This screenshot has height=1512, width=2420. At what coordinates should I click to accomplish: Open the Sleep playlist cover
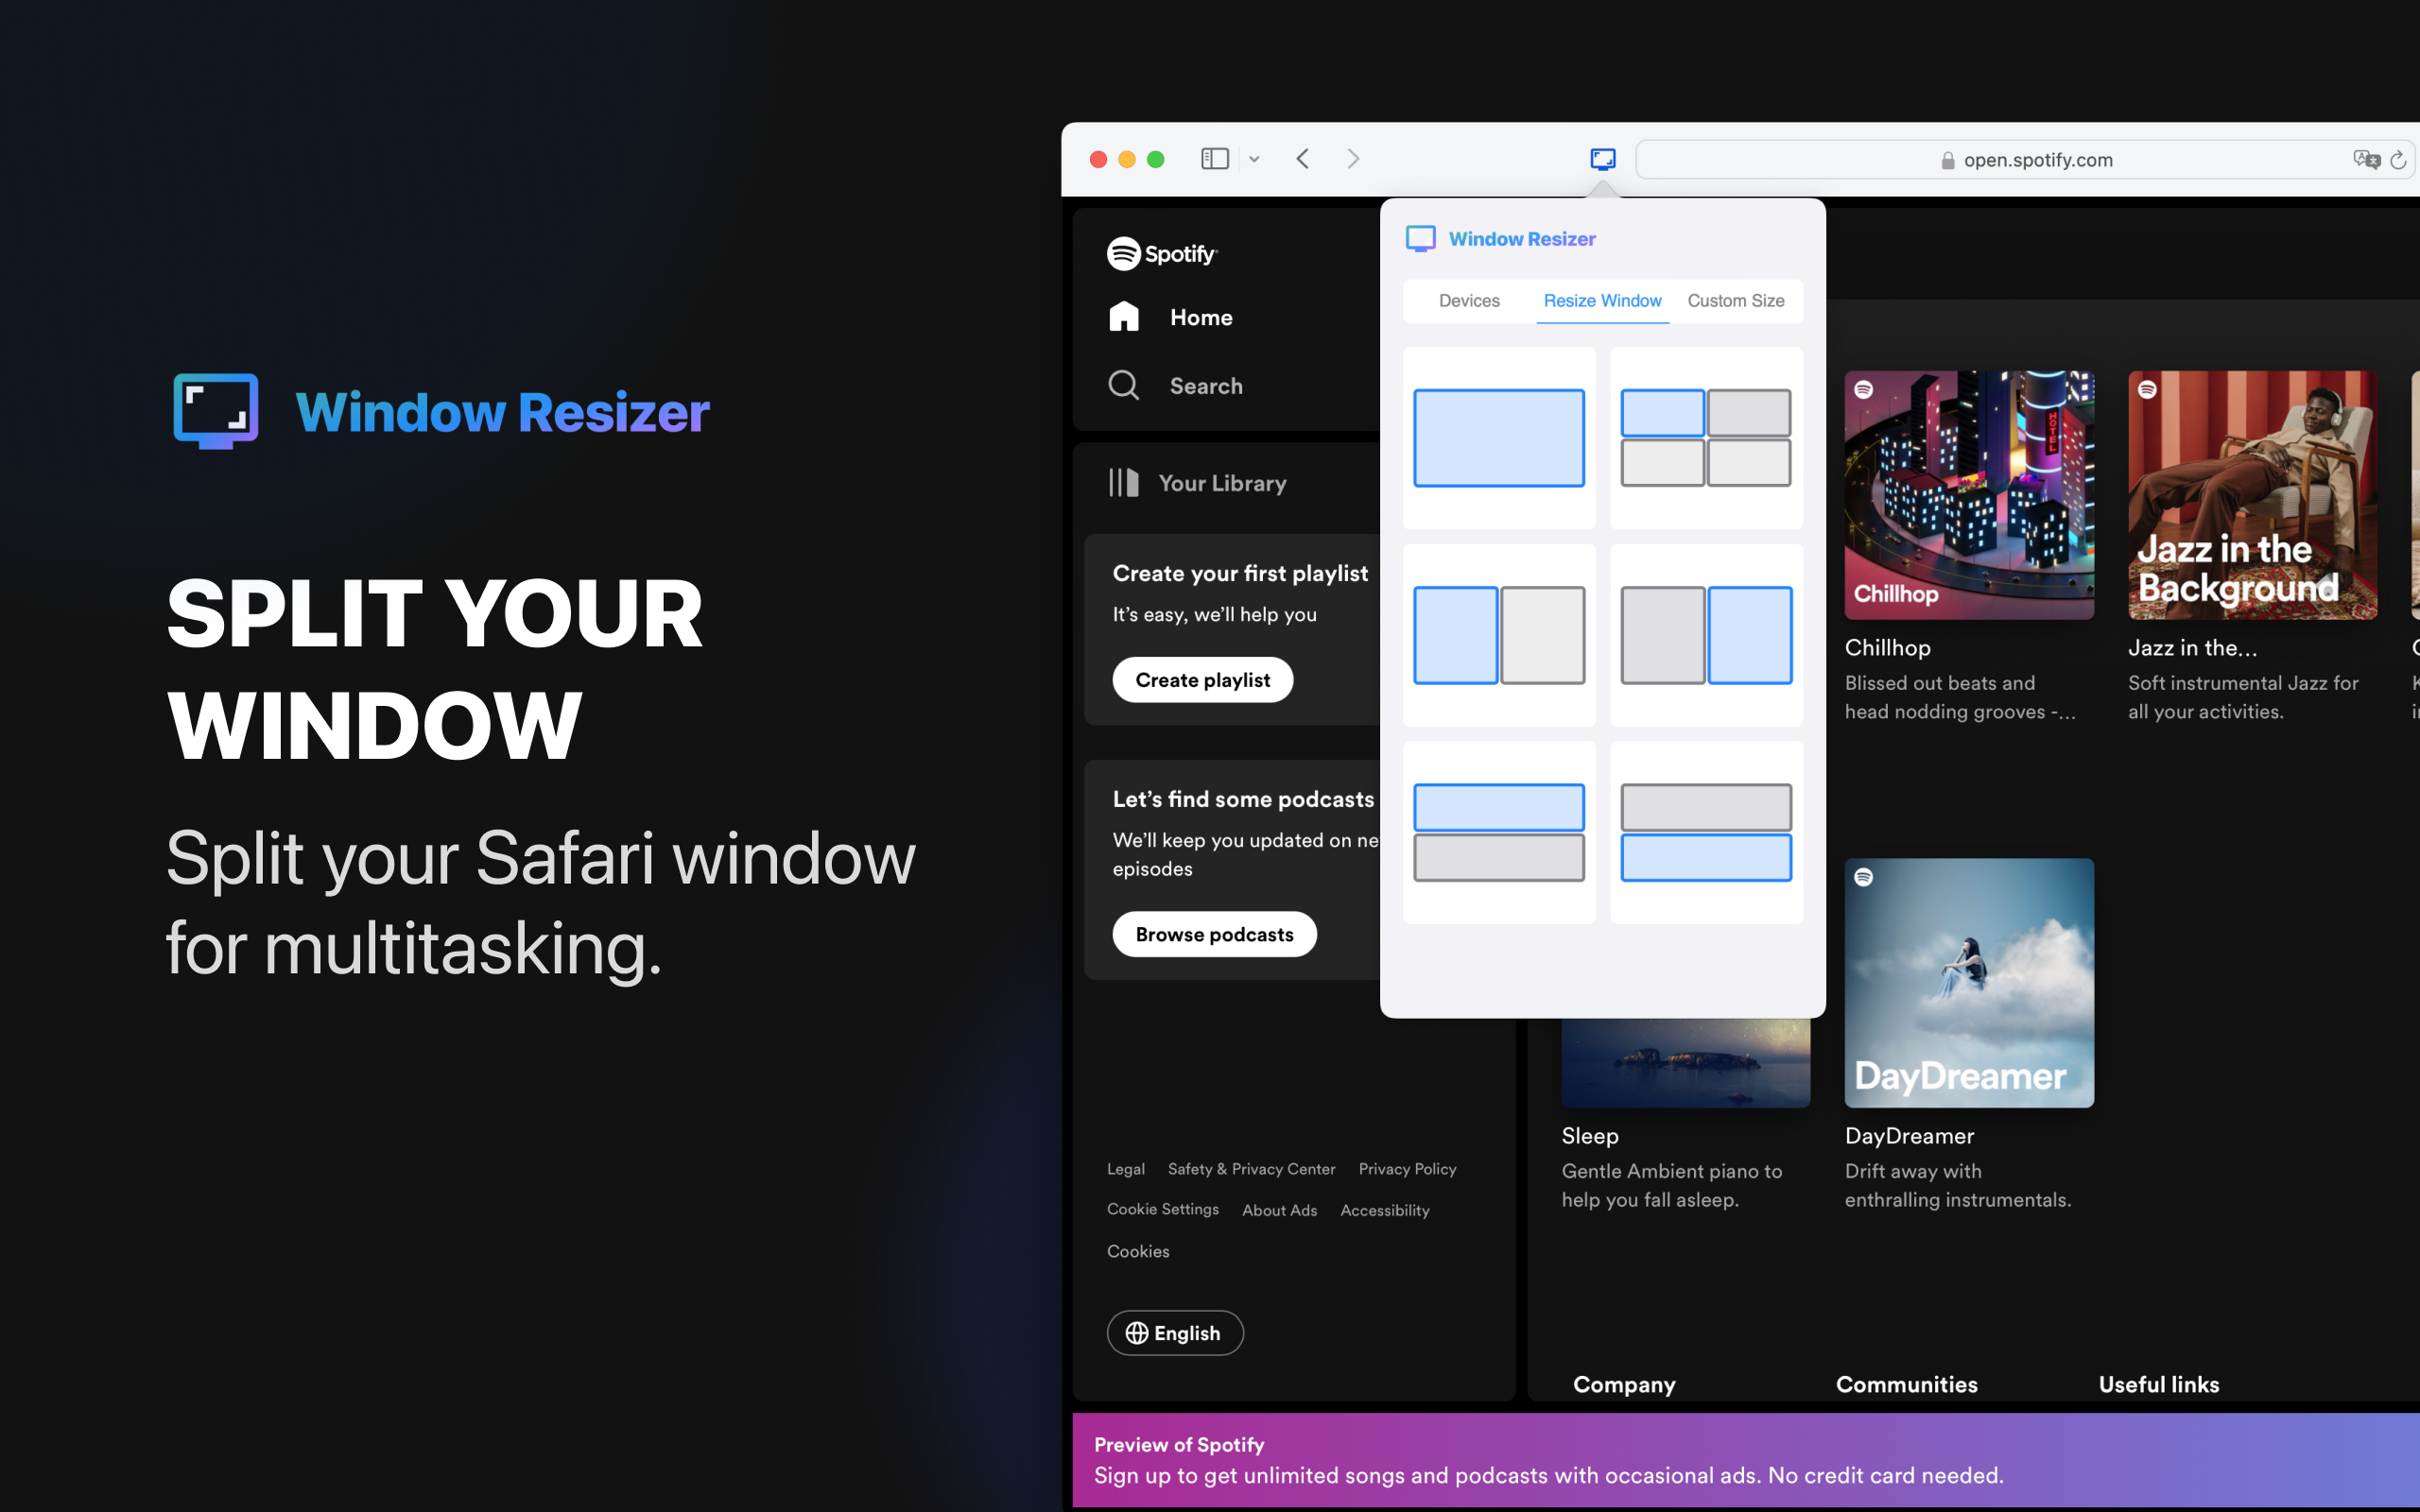pos(1686,1062)
